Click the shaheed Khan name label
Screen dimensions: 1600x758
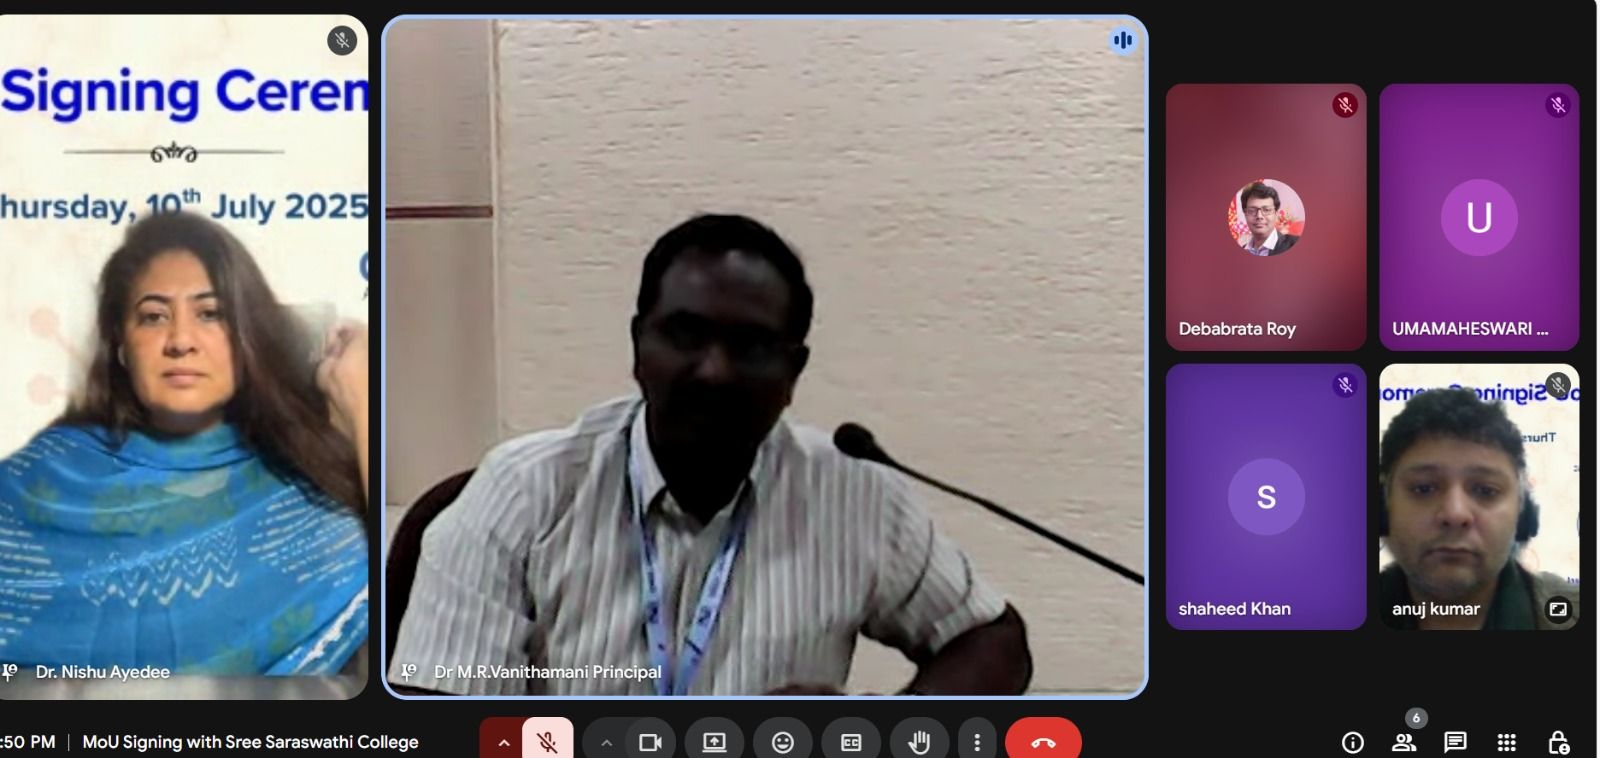click(x=1235, y=609)
